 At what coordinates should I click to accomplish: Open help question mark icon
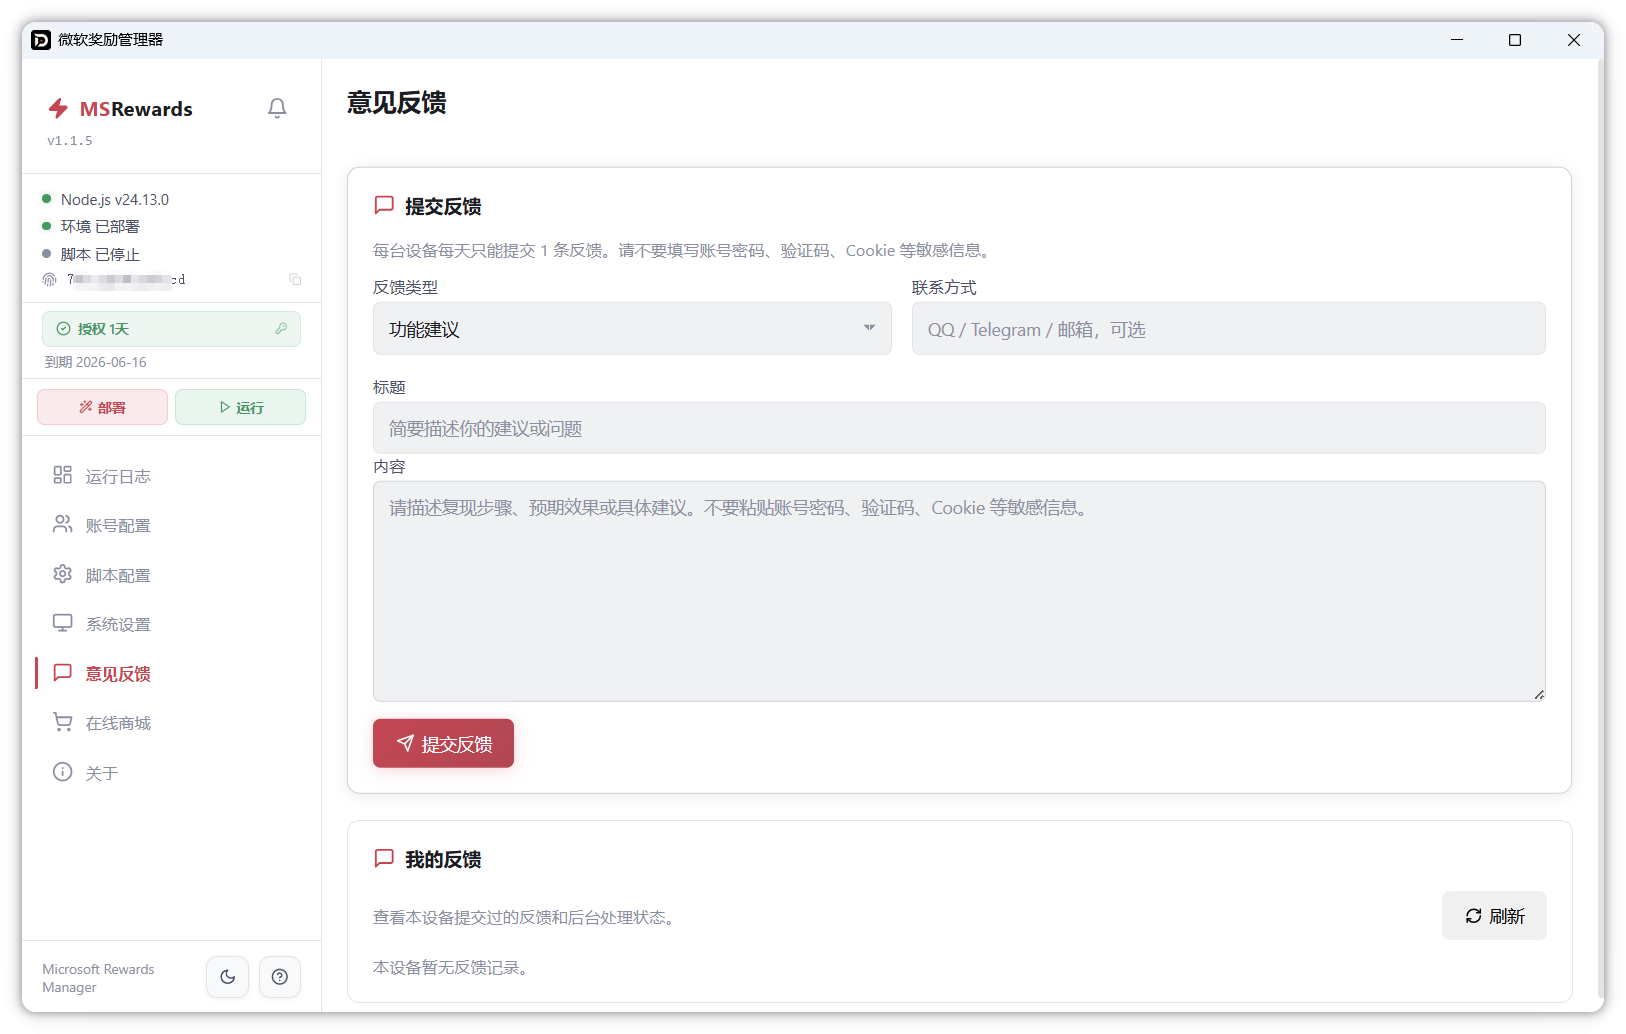point(280,977)
